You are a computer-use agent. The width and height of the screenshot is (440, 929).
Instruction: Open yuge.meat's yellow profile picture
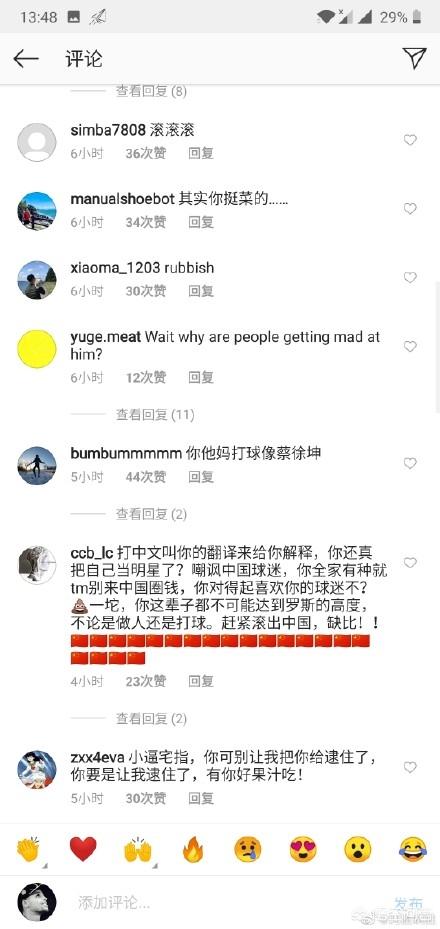coord(37,348)
